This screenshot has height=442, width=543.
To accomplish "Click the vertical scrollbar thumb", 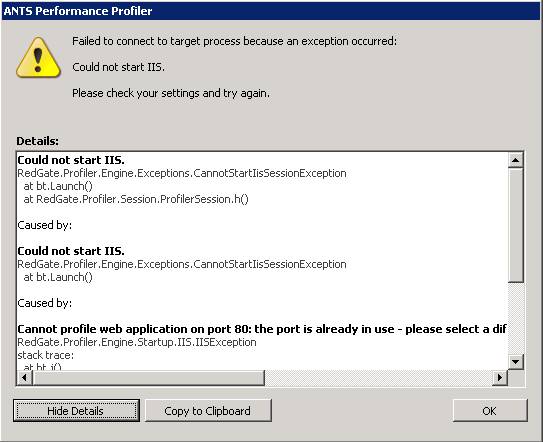I will coord(516,225).
